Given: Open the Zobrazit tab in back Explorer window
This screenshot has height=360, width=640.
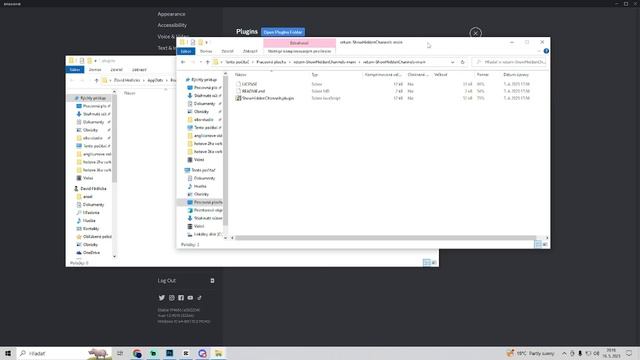Looking at the screenshot, I should coord(139,70).
